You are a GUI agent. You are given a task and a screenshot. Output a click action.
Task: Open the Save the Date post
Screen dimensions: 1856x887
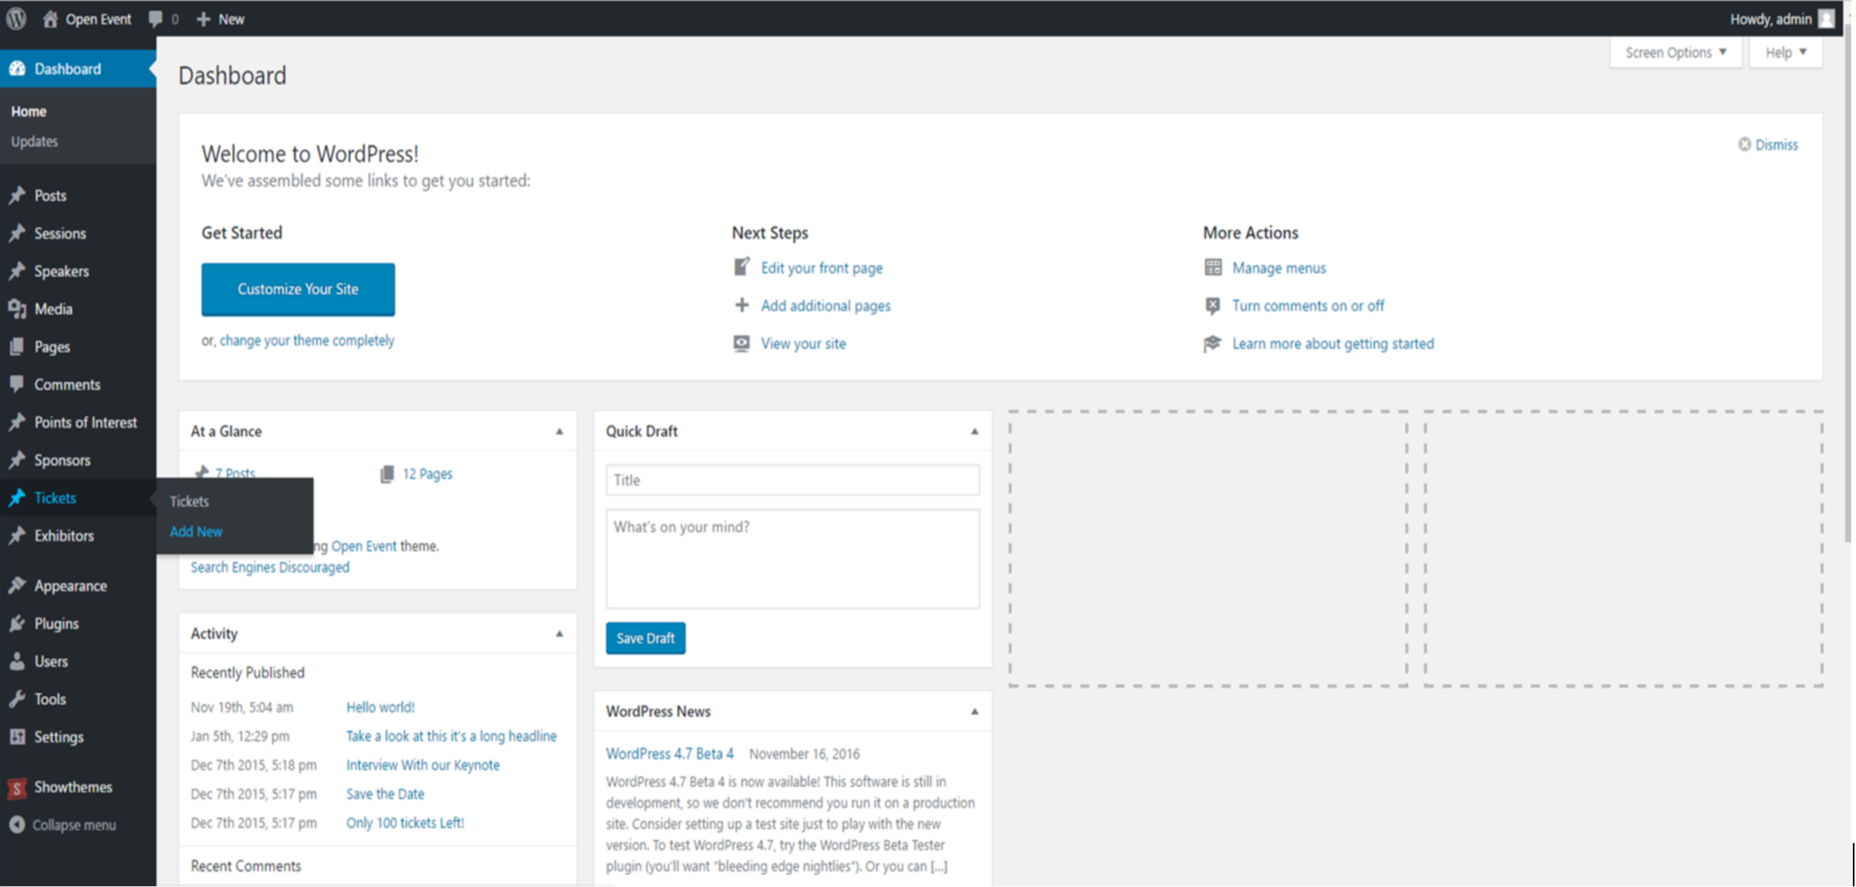click(385, 794)
